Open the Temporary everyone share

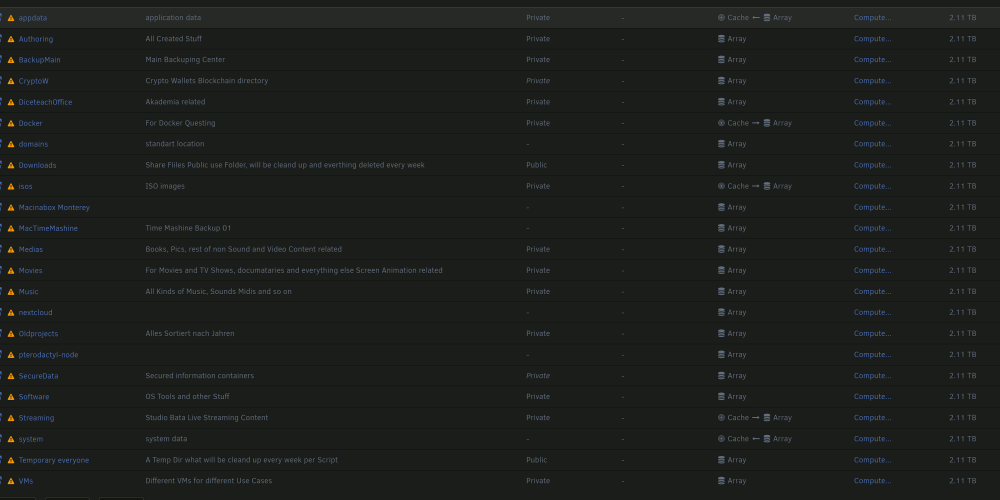click(54, 460)
